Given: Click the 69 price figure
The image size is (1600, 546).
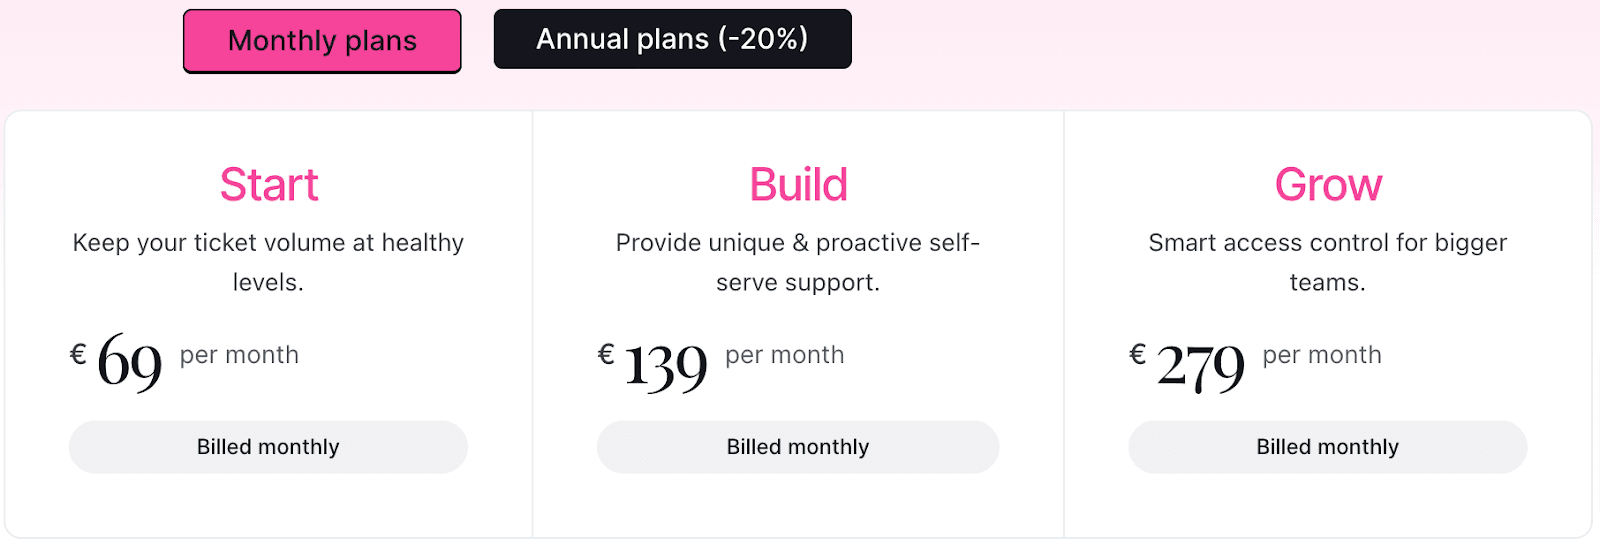Looking at the screenshot, I should (x=130, y=362).
